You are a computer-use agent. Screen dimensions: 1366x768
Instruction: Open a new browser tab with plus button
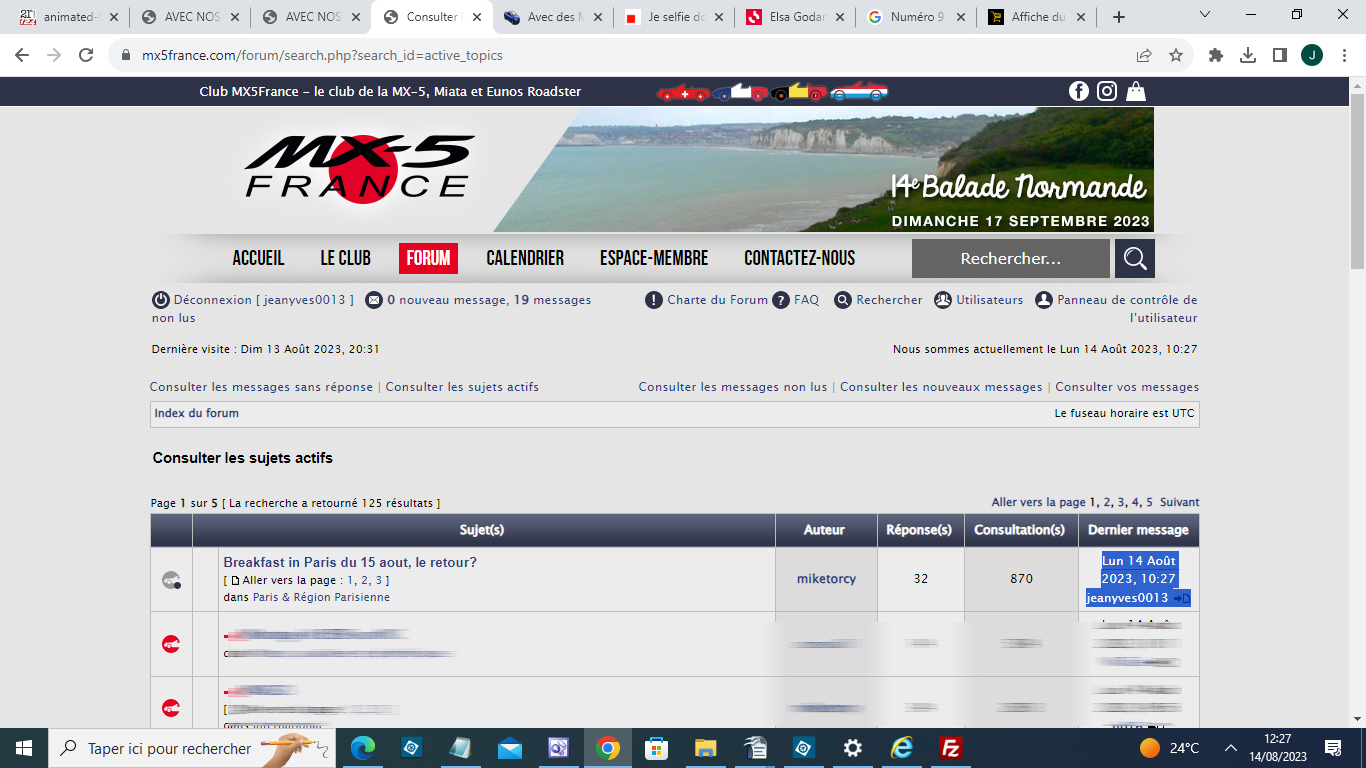(1119, 17)
